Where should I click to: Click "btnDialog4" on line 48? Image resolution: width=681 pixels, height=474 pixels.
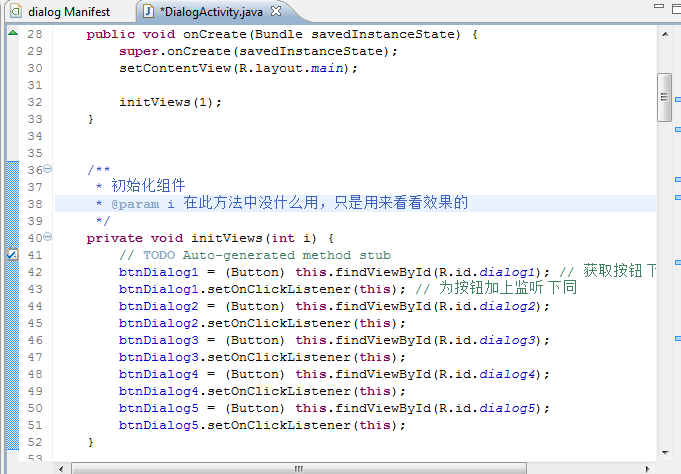pyautogui.click(x=159, y=374)
